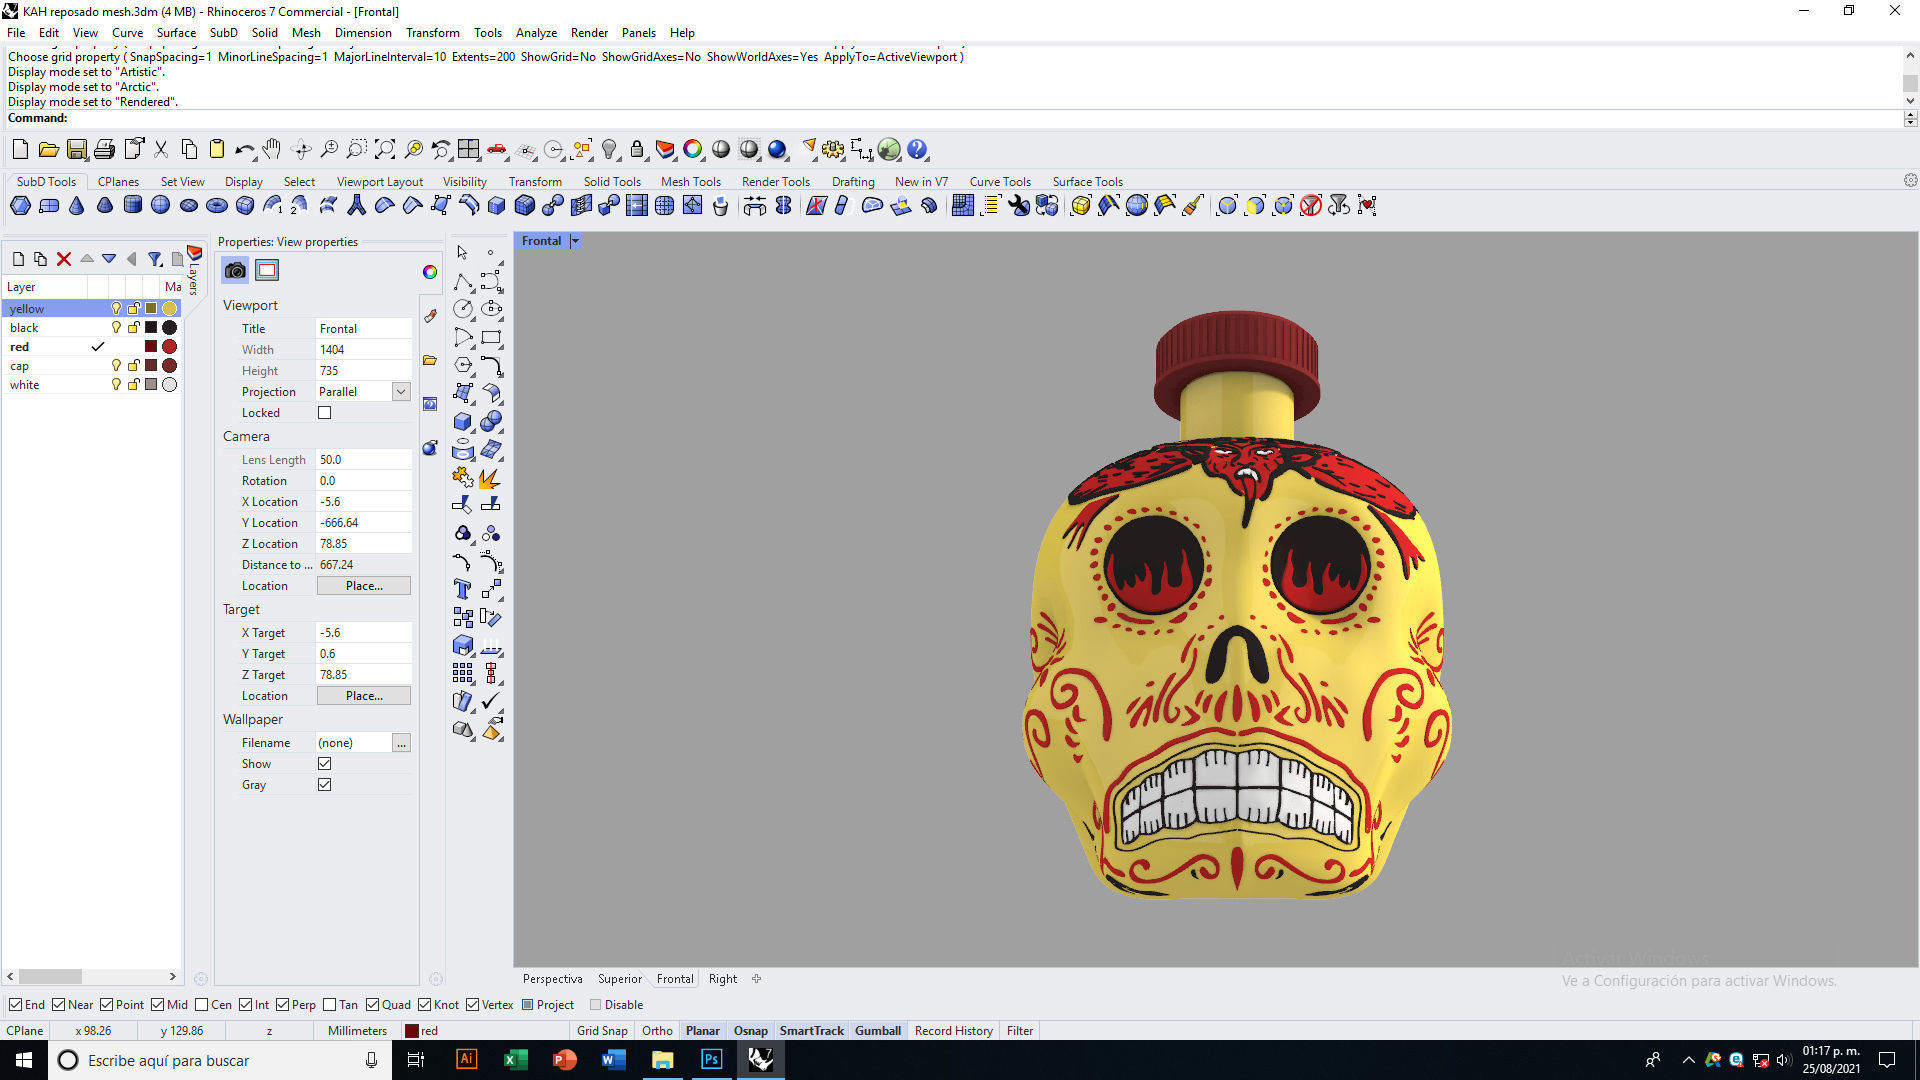Click the Zoom Extents icon
Viewport: 1920px width, 1080px height.
click(385, 150)
